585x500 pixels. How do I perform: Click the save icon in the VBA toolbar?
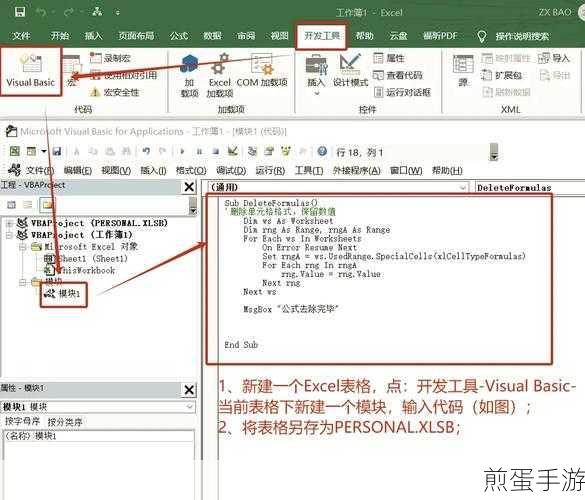tap(57, 151)
